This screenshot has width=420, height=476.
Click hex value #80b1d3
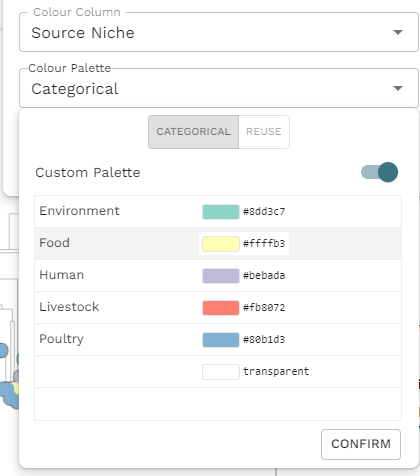[264, 340]
